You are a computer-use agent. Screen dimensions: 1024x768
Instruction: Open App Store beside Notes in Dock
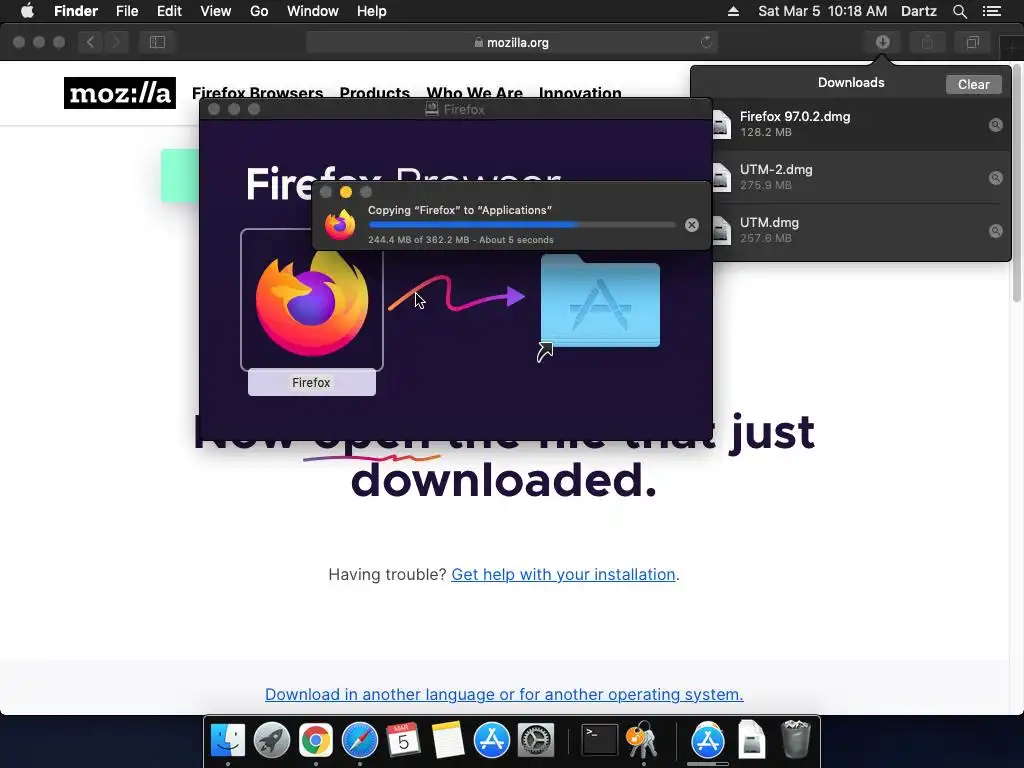click(492, 740)
